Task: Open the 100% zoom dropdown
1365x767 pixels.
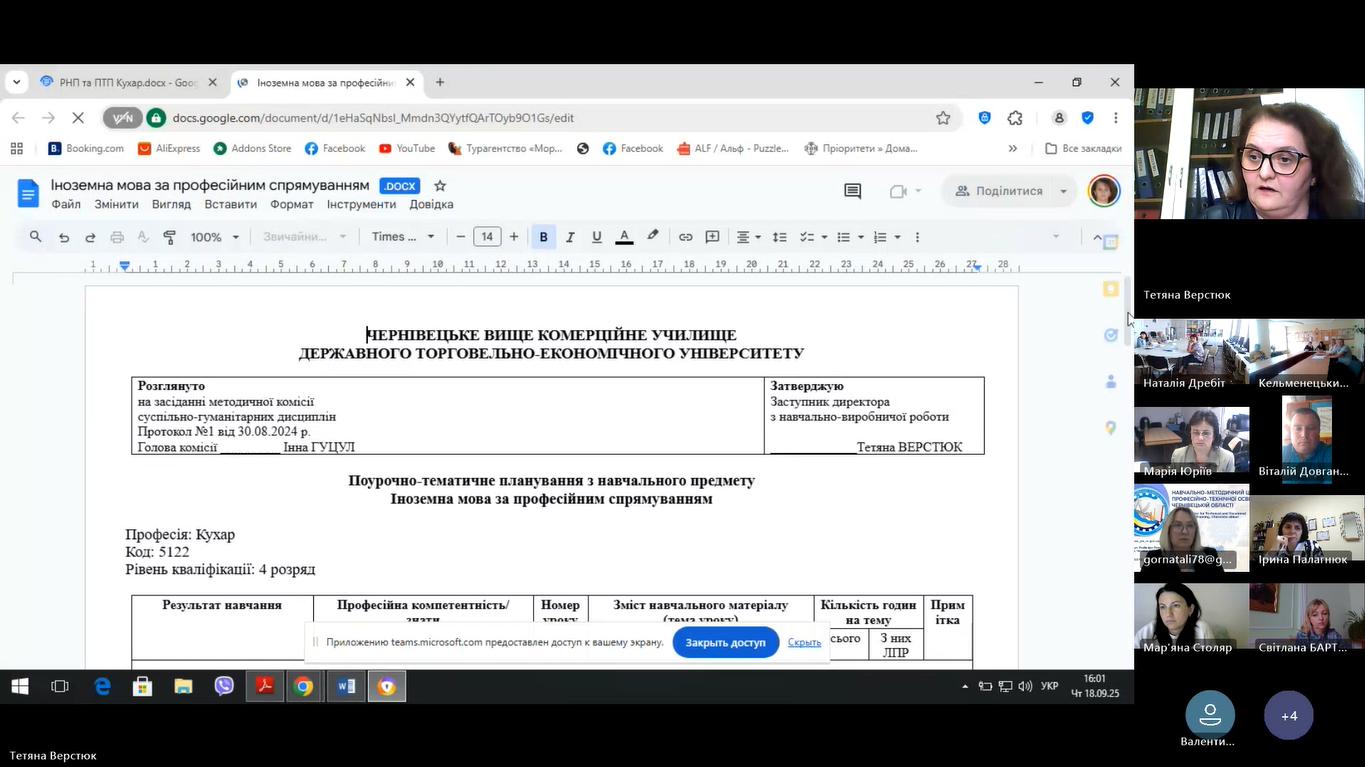Action: [x=215, y=237]
